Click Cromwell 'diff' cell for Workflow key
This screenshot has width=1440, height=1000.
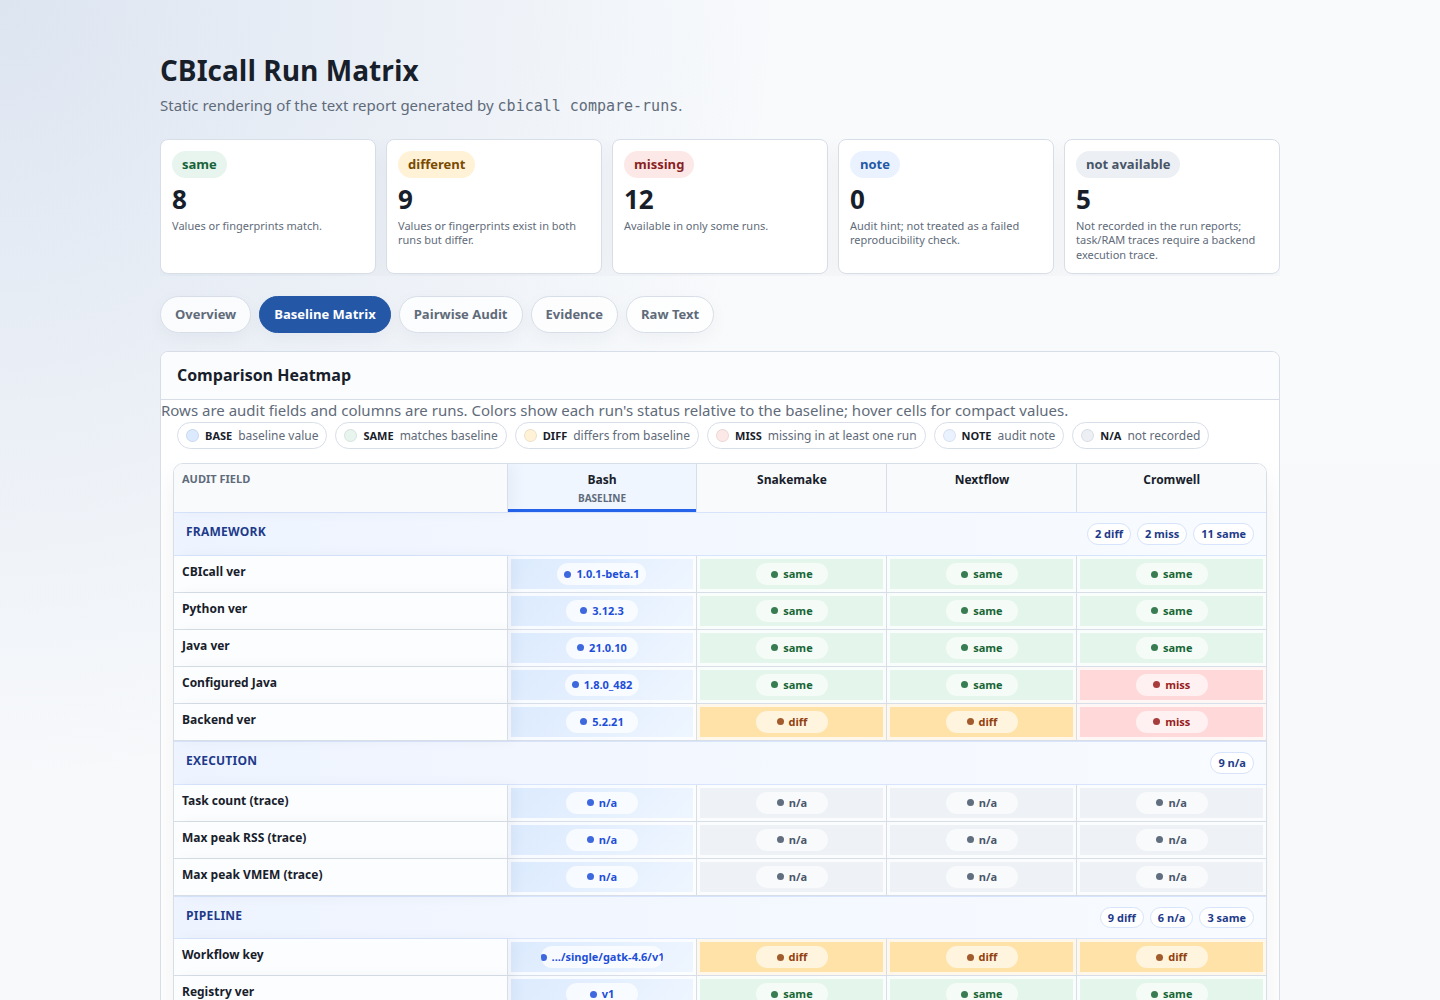coord(1171,957)
